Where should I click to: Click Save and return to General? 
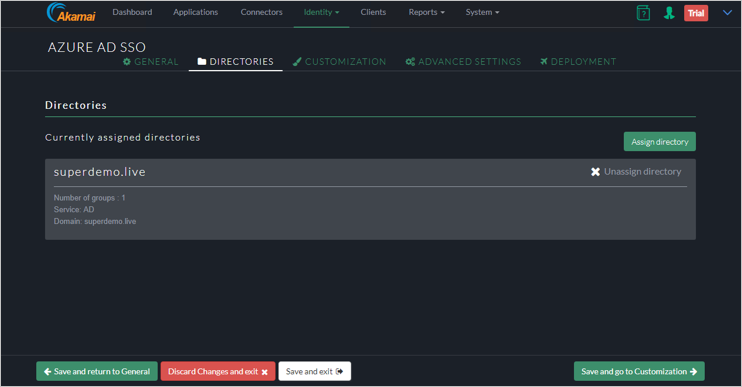click(97, 371)
